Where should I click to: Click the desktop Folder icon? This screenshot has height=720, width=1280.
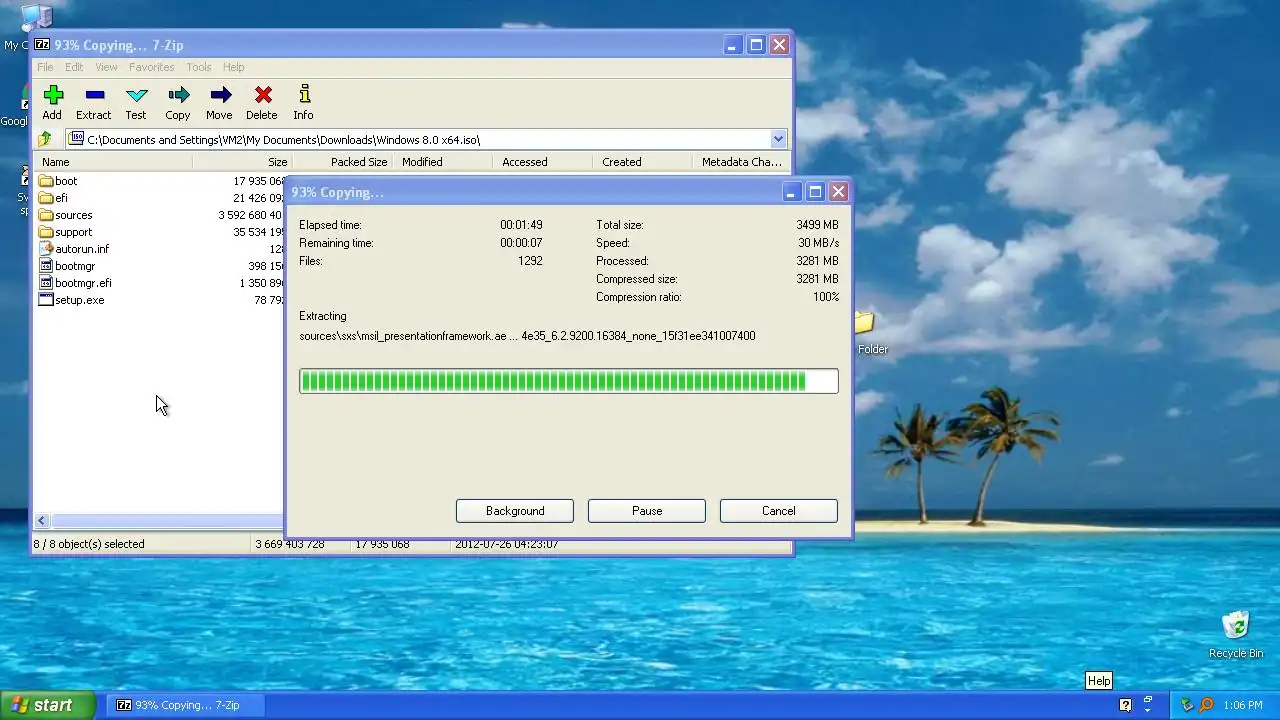click(865, 323)
